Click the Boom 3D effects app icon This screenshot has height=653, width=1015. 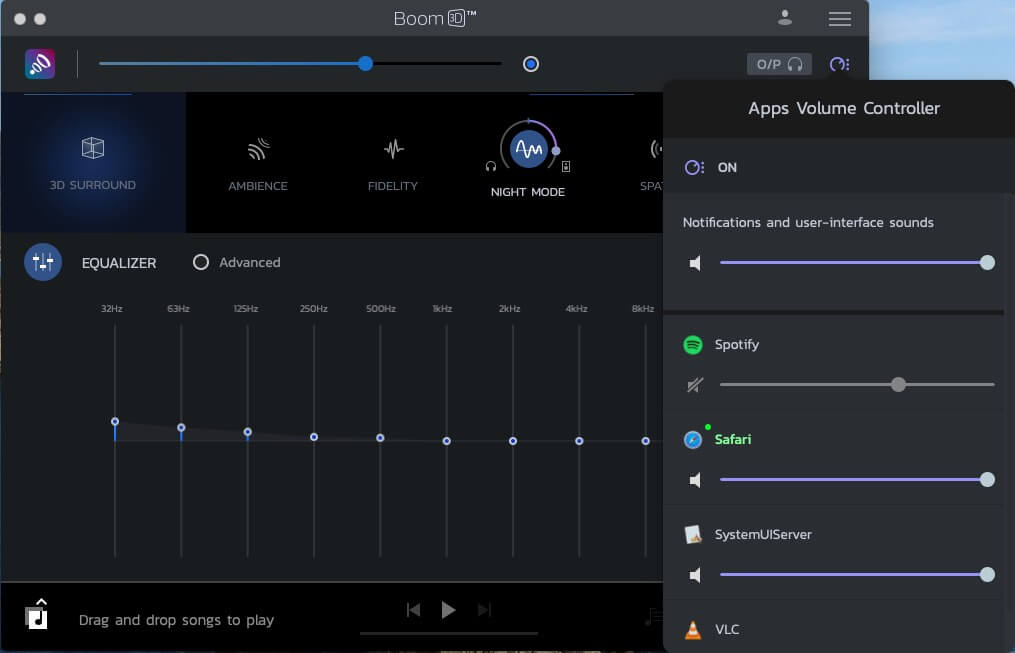tap(40, 64)
